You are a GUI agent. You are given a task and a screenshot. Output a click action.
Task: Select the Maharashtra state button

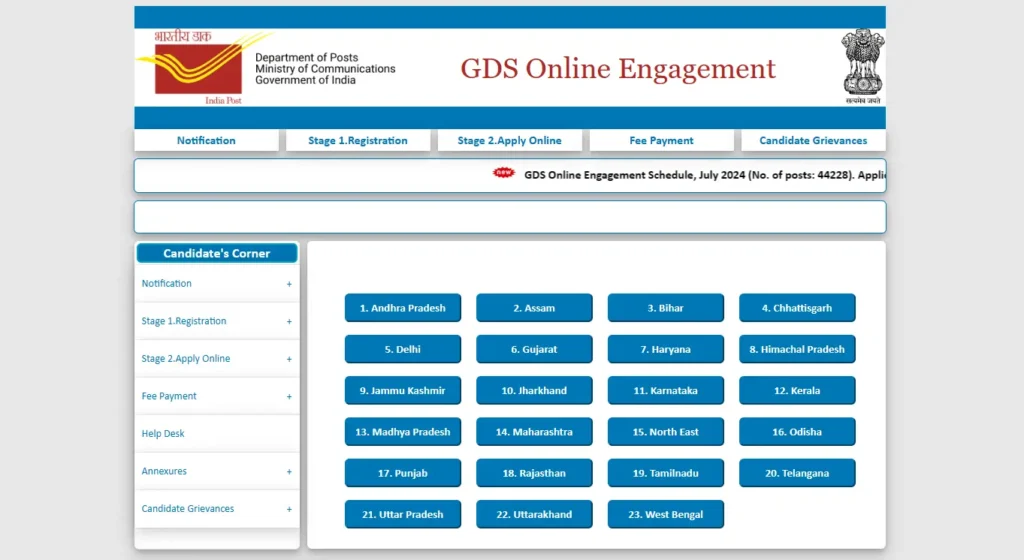534,432
